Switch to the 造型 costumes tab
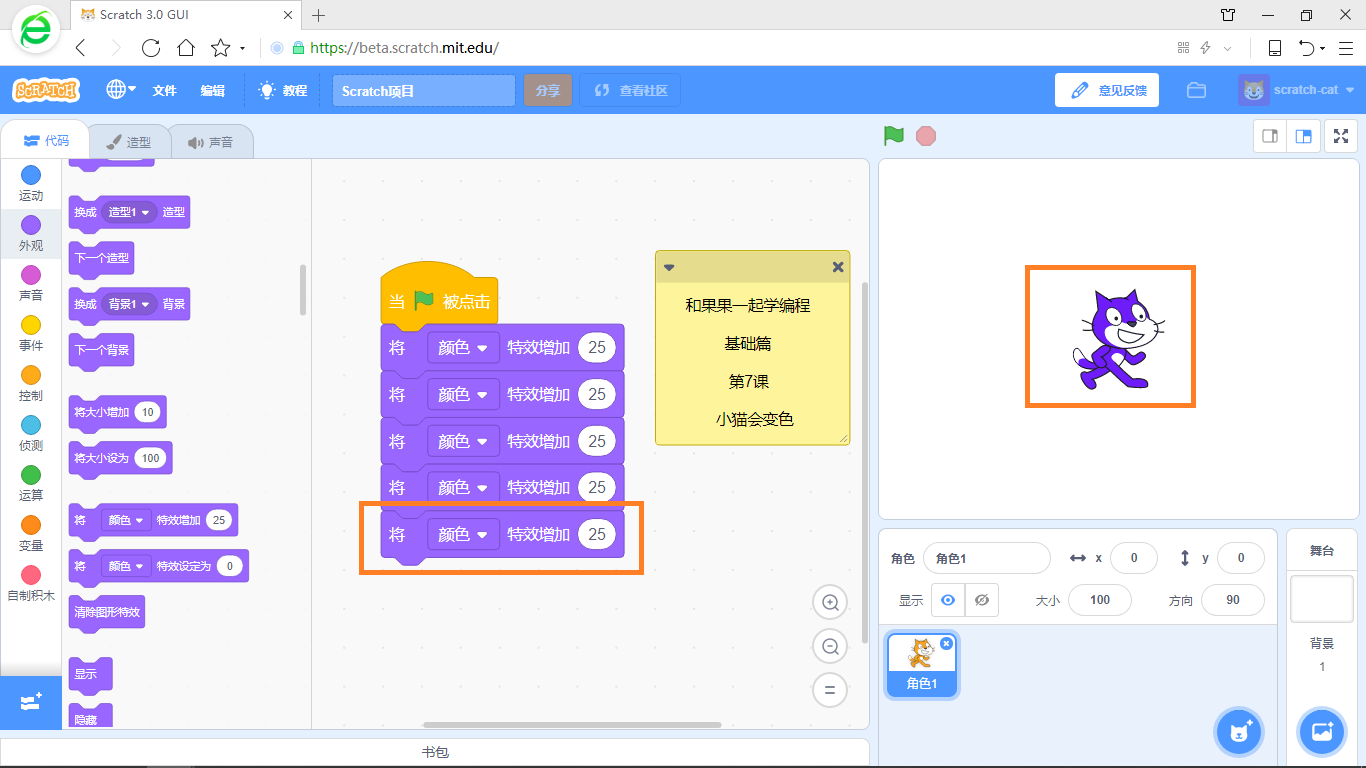 [129, 142]
